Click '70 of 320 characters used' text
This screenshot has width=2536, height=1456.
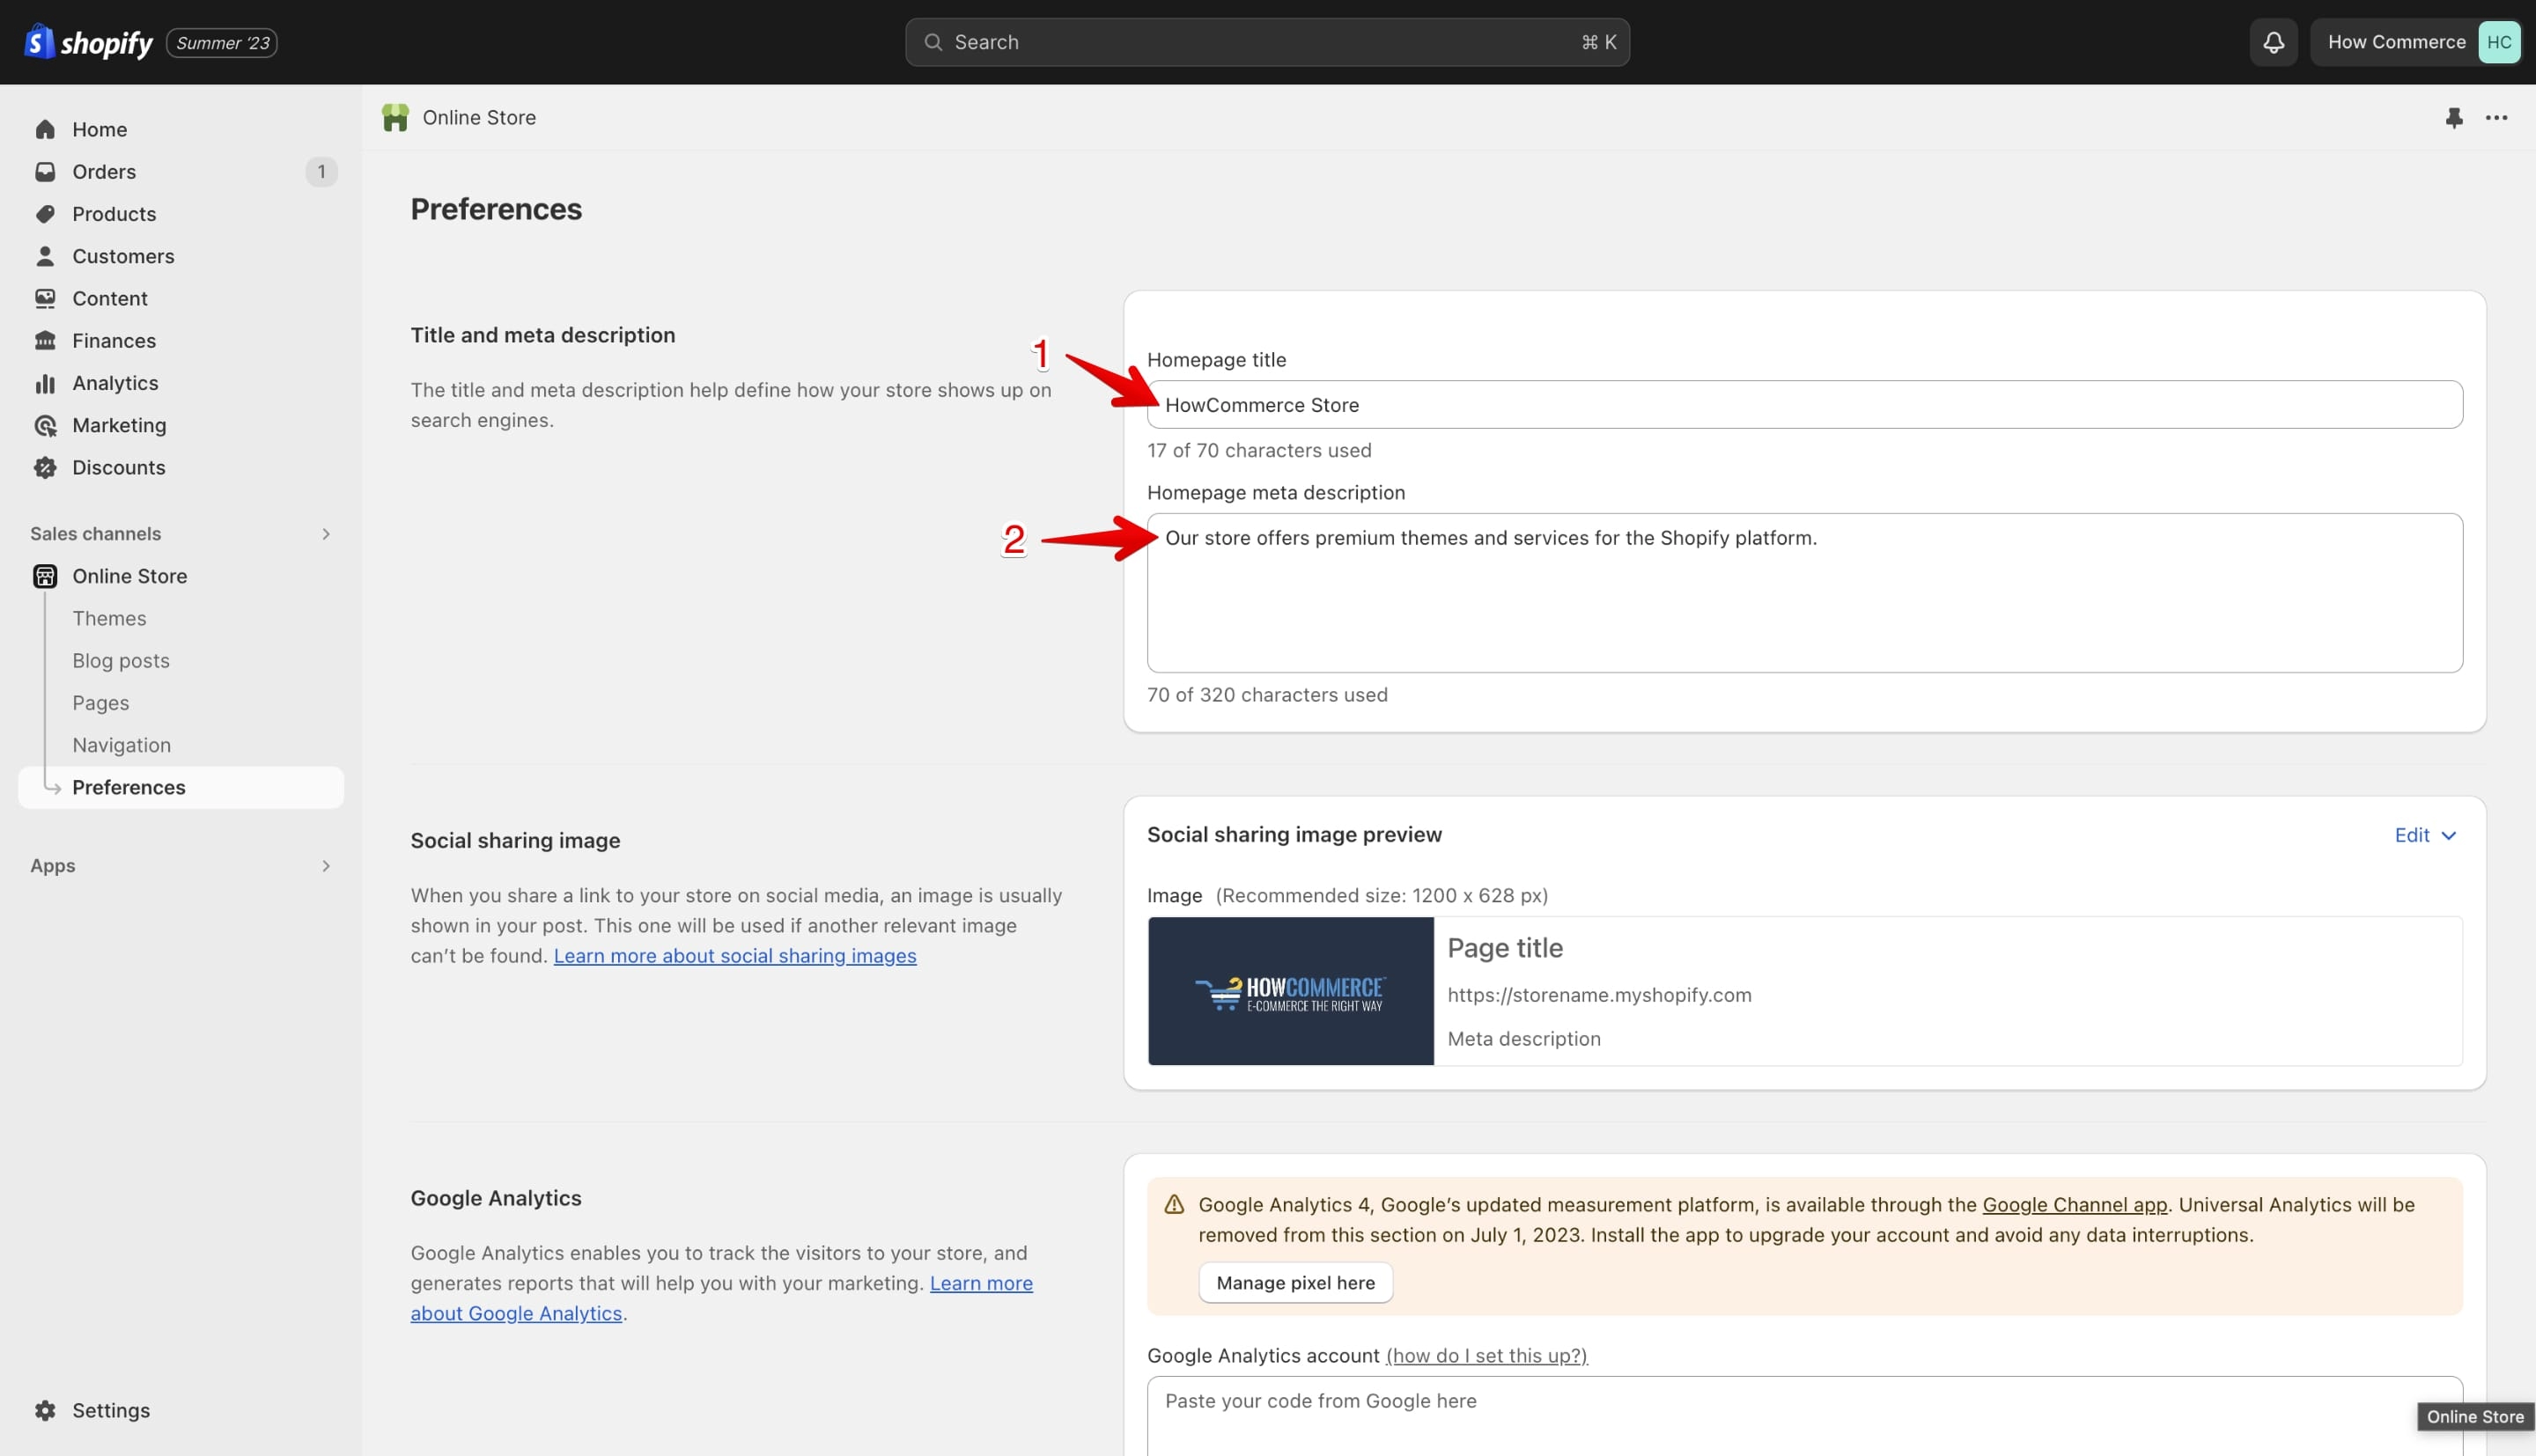click(x=1267, y=695)
